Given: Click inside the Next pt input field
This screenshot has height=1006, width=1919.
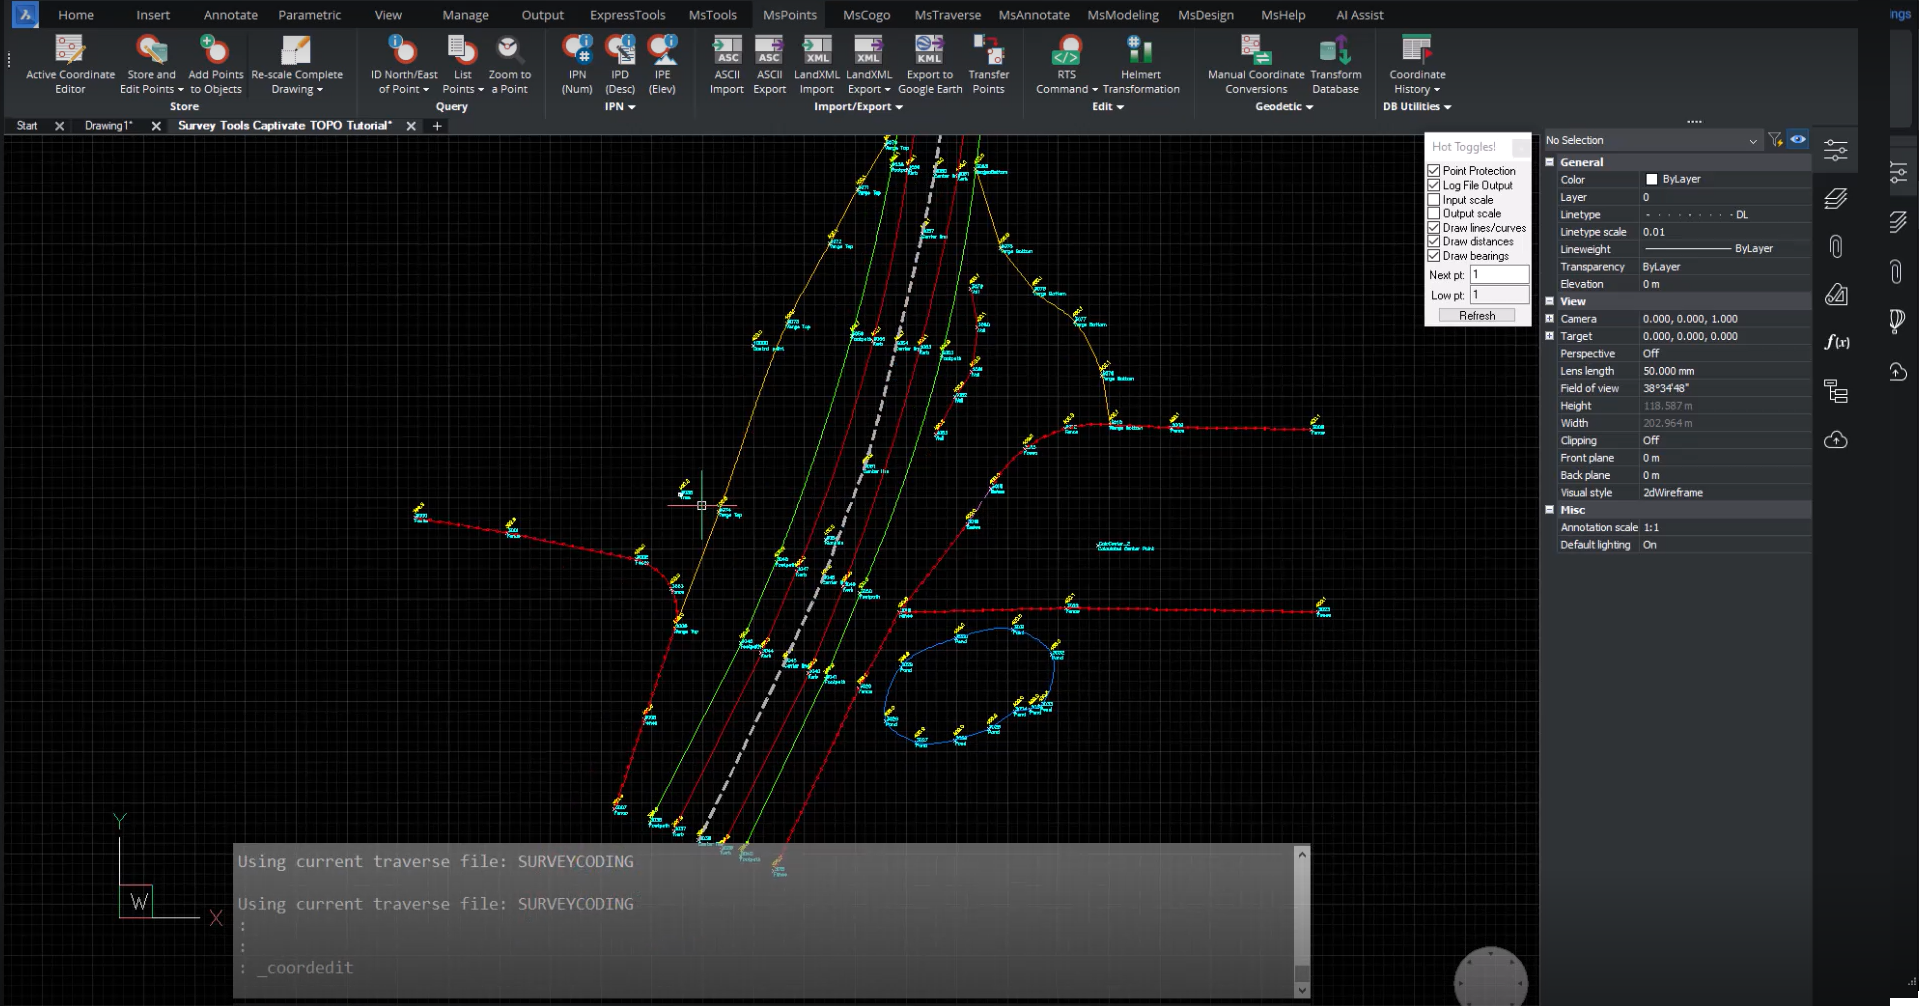Looking at the screenshot, I should (x=1498, y=274).
